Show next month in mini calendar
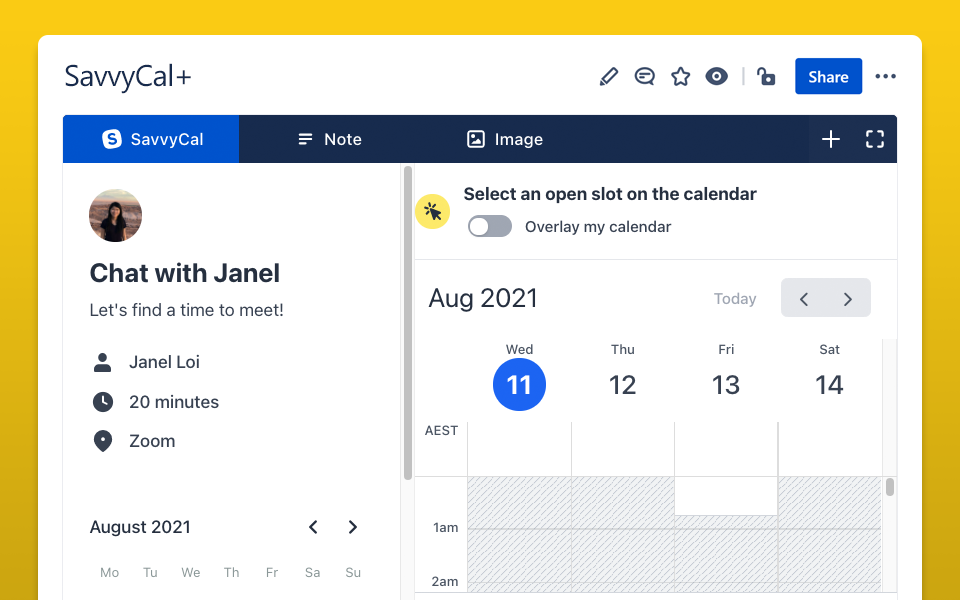The width and height of the screenshot is (960, 600). coord(352,527)
